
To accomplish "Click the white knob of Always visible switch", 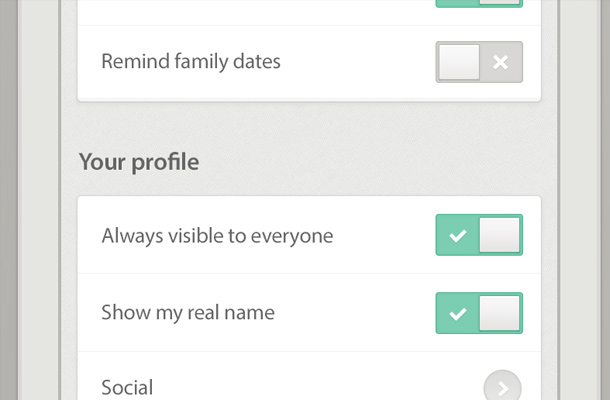I will [x=500, y=236].
